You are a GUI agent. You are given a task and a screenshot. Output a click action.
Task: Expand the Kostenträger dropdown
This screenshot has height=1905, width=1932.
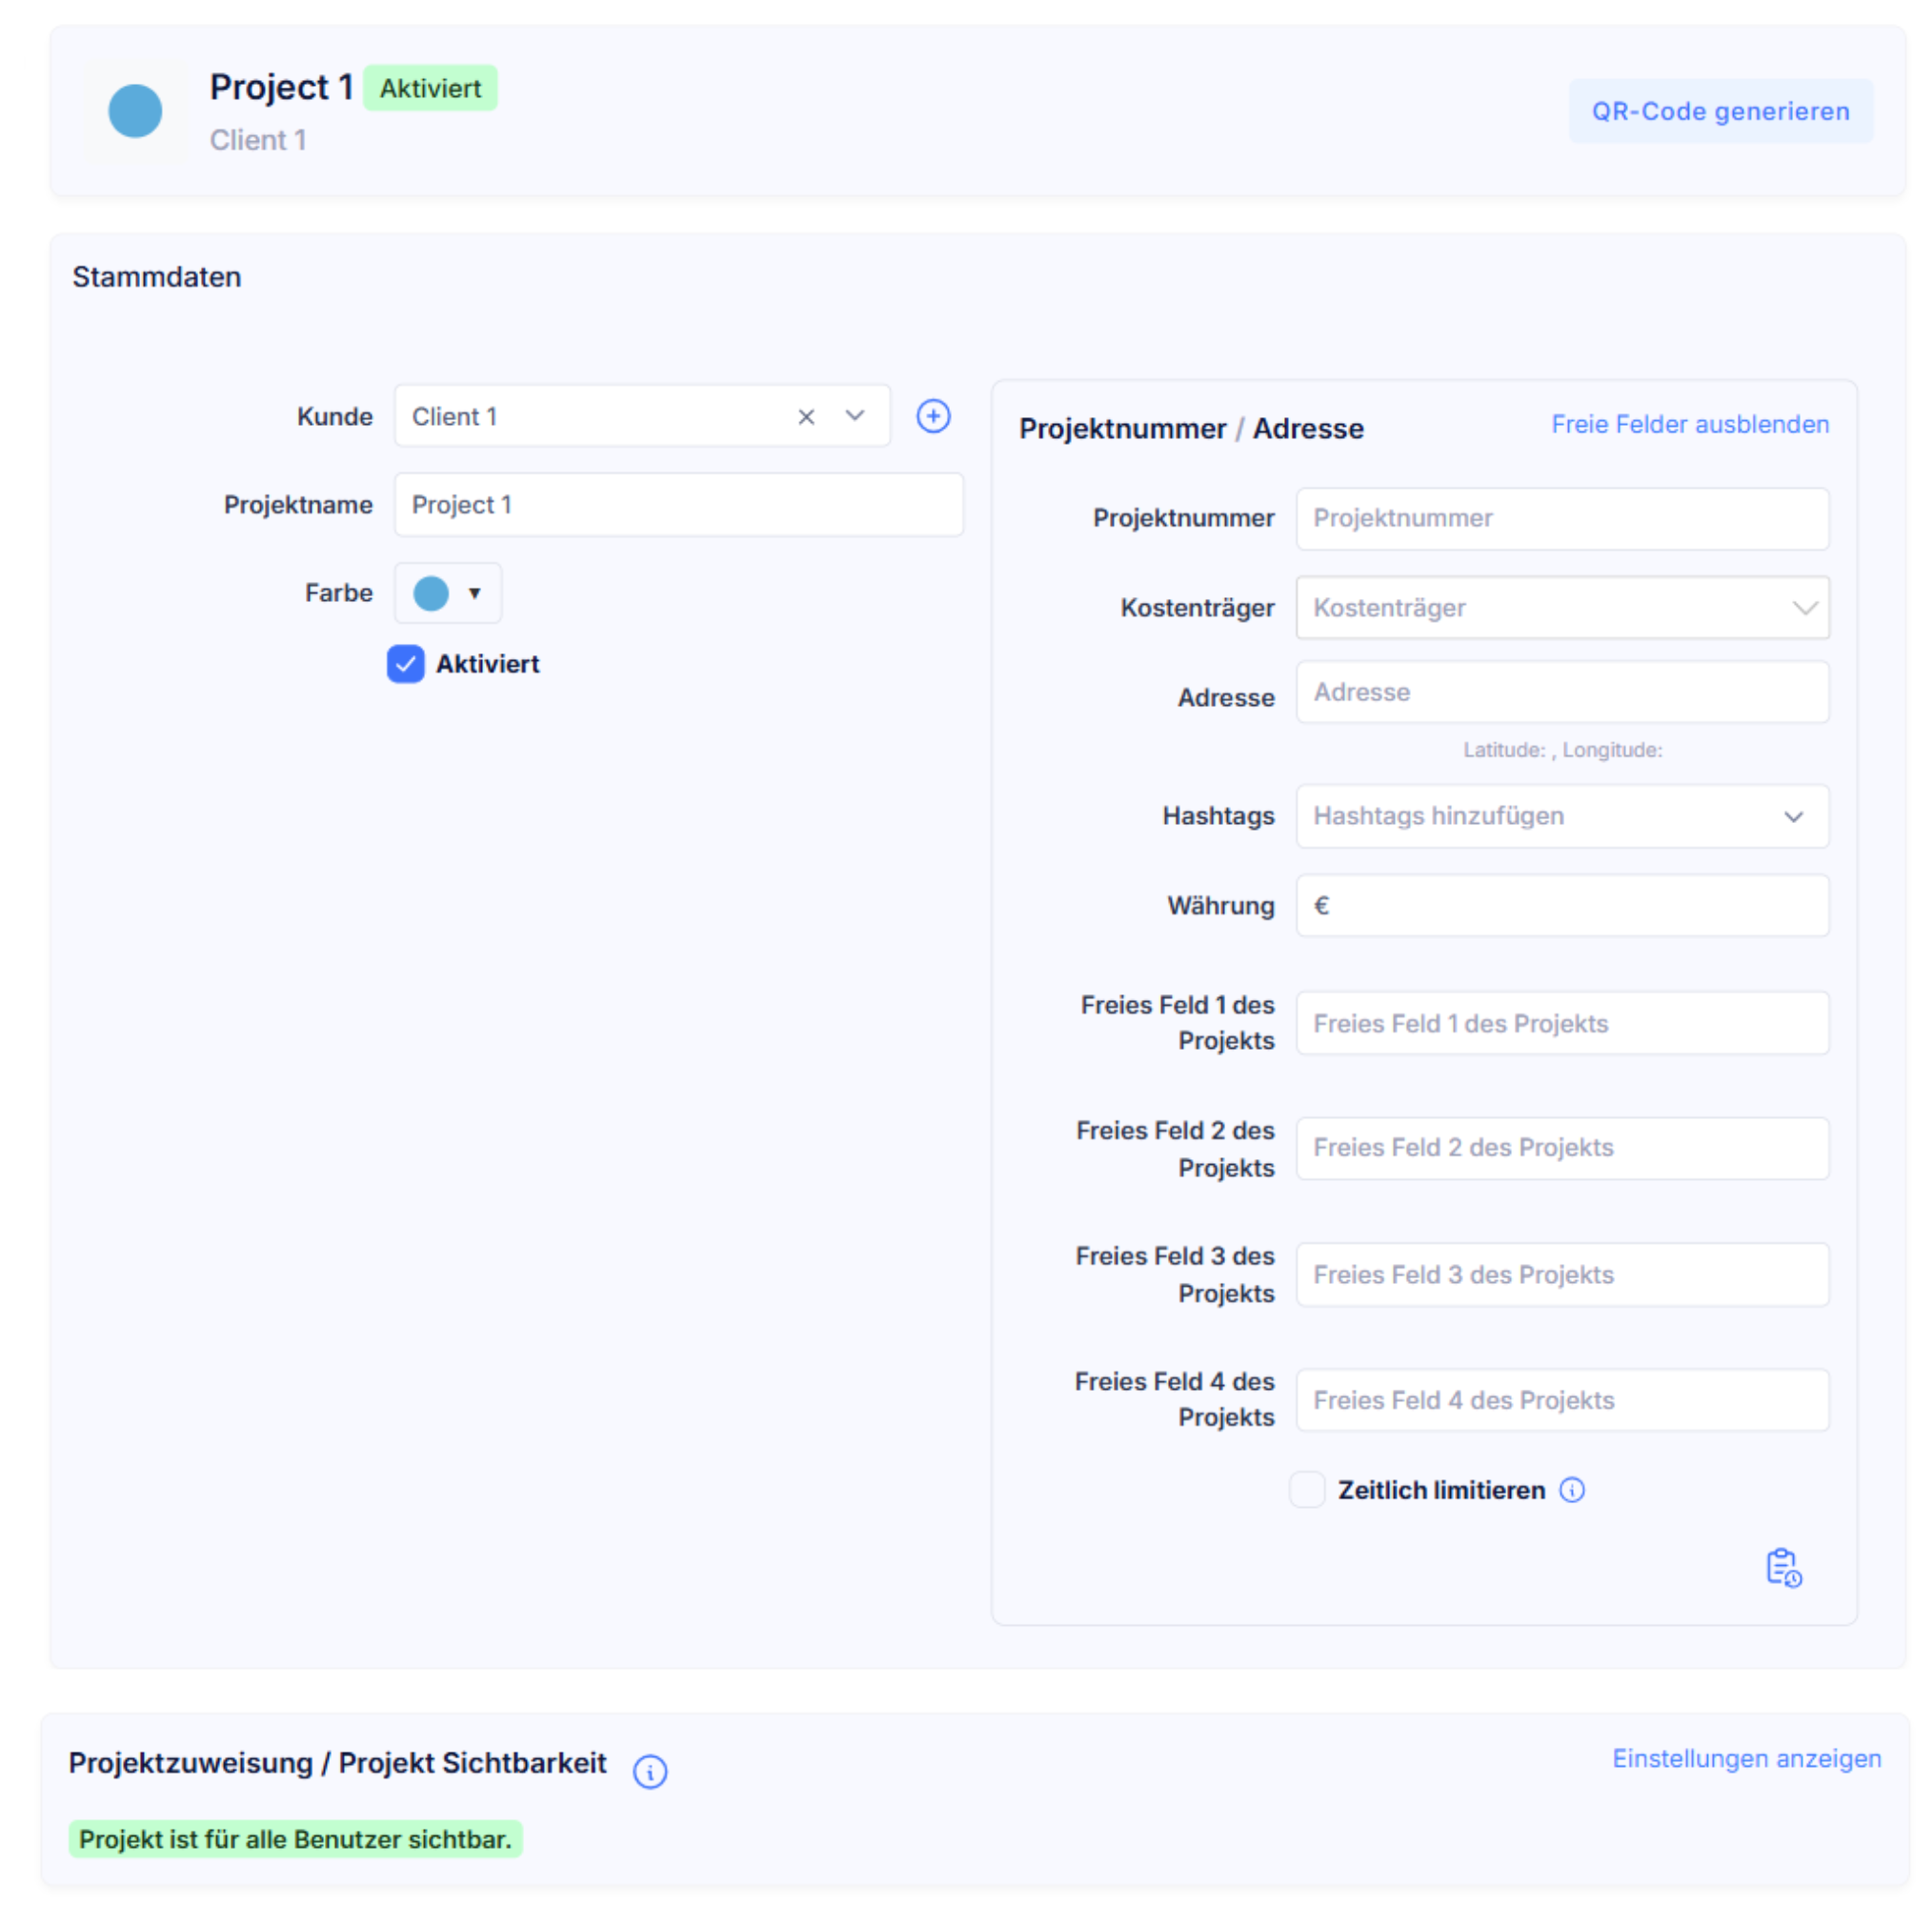[1562, 607]
